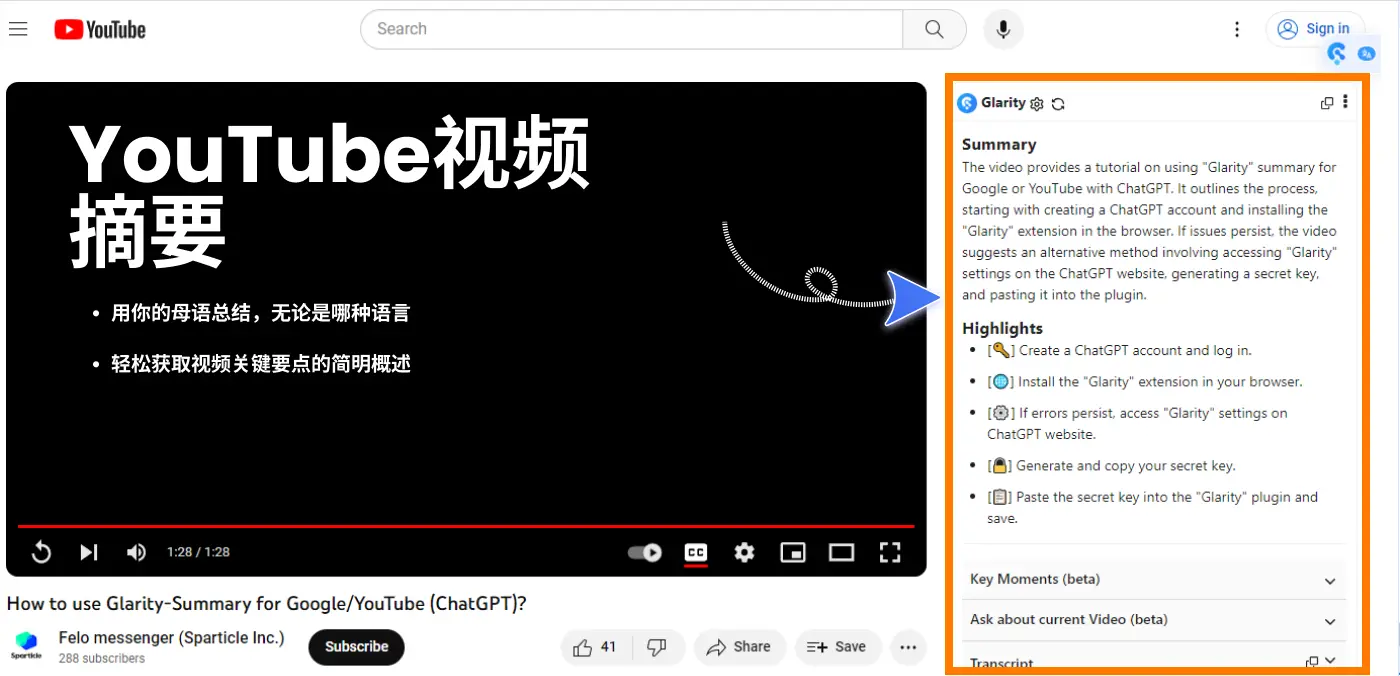1400x676 pixels.
Task: Open the video playback settings gear
Action: 744,552
